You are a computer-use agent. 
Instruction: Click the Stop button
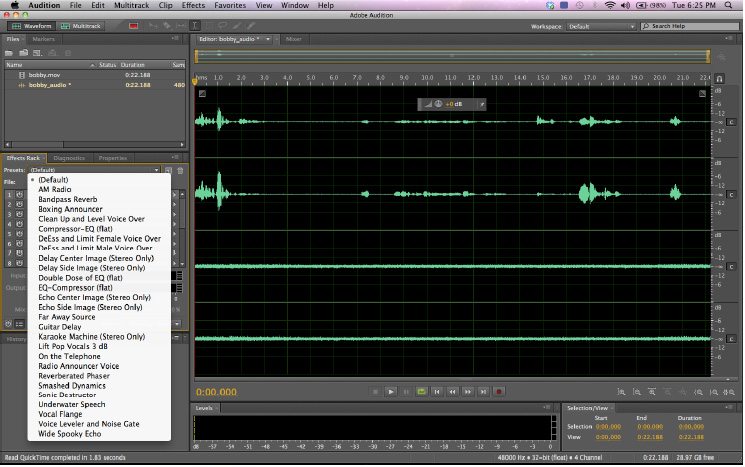[375, 392]
